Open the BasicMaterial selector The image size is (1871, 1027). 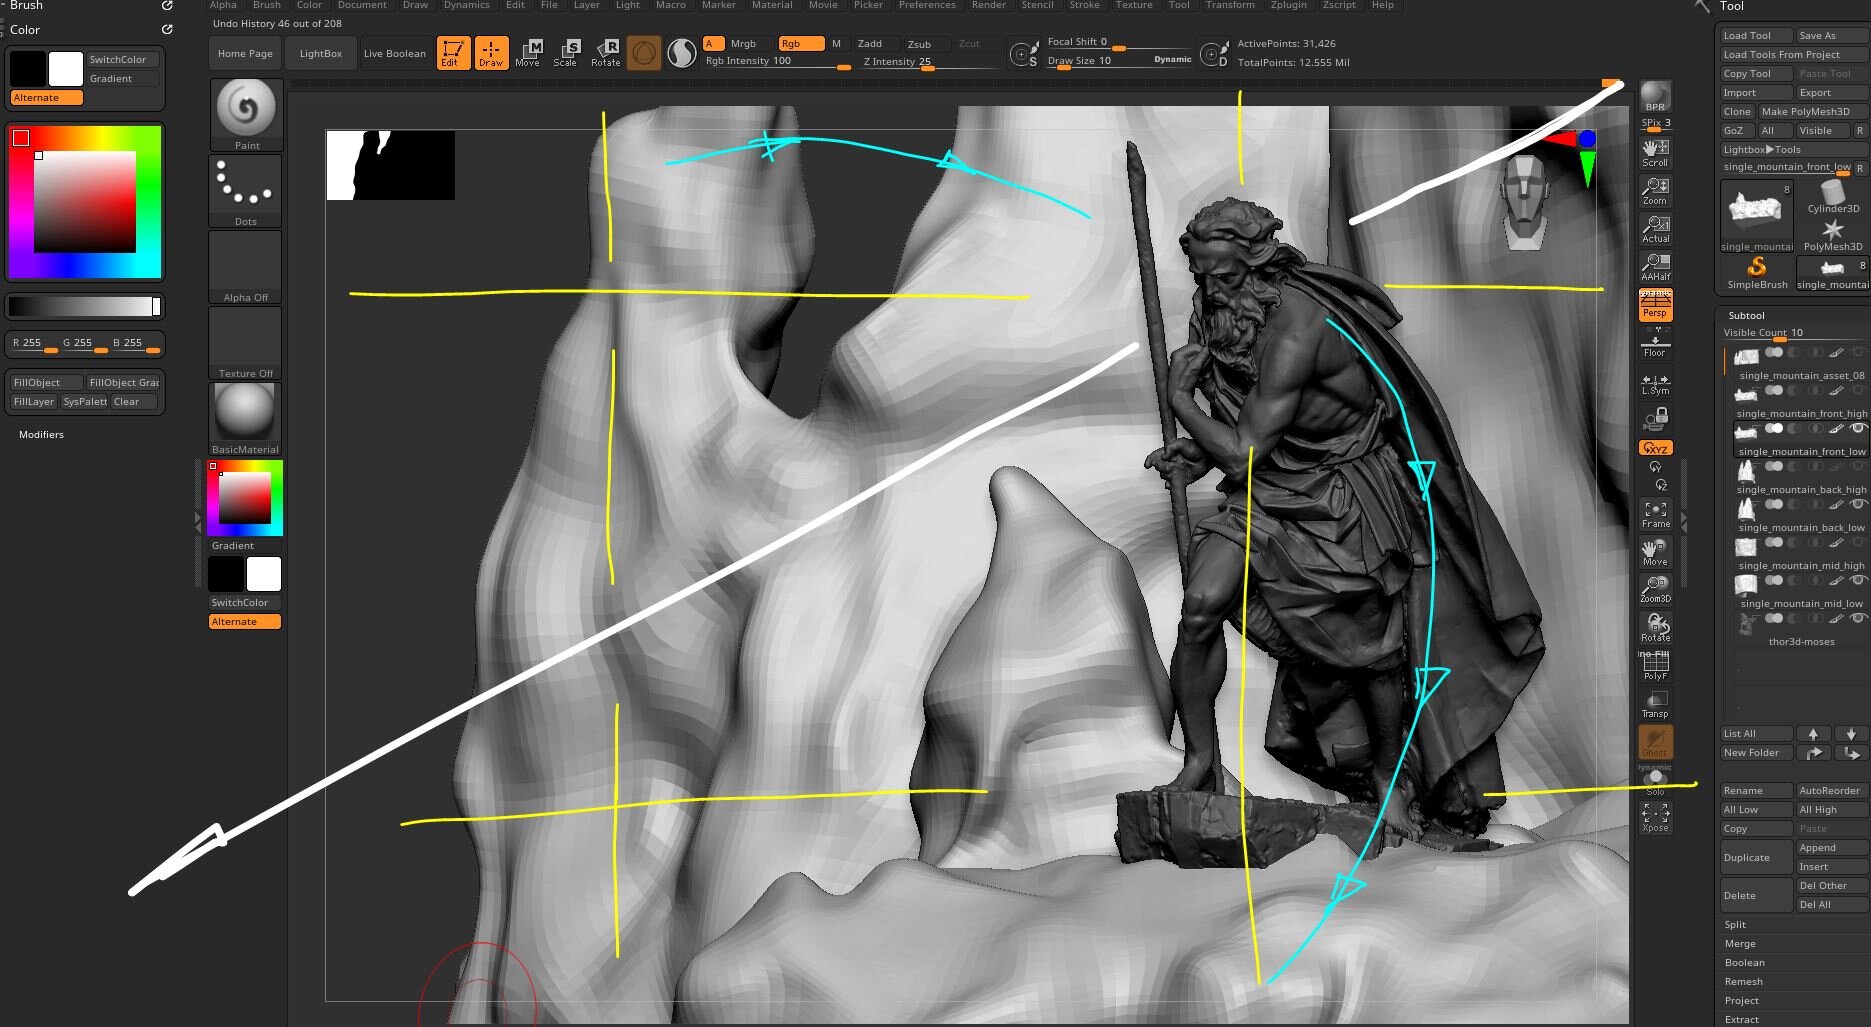246,419
